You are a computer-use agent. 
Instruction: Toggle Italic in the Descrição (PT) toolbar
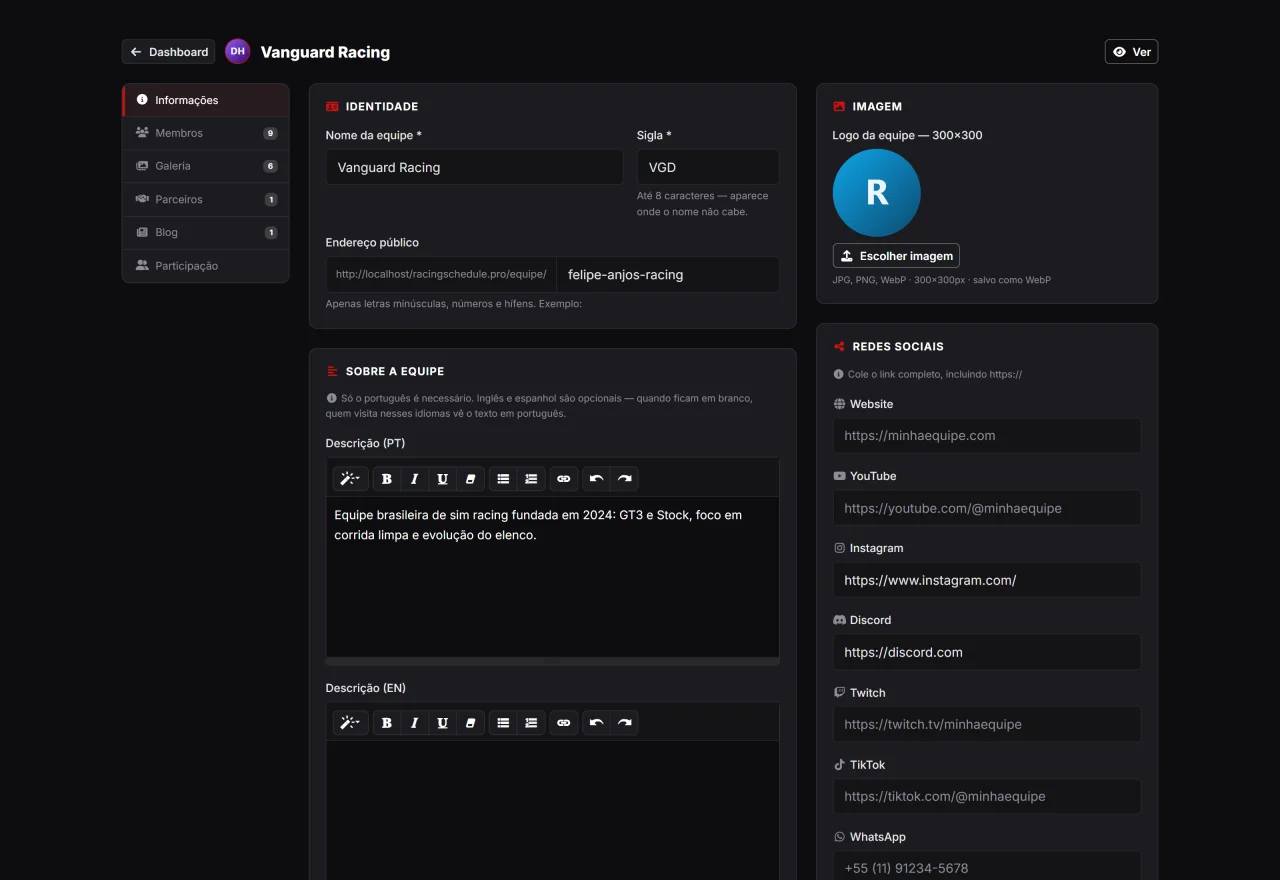click(x=415, y=479)
